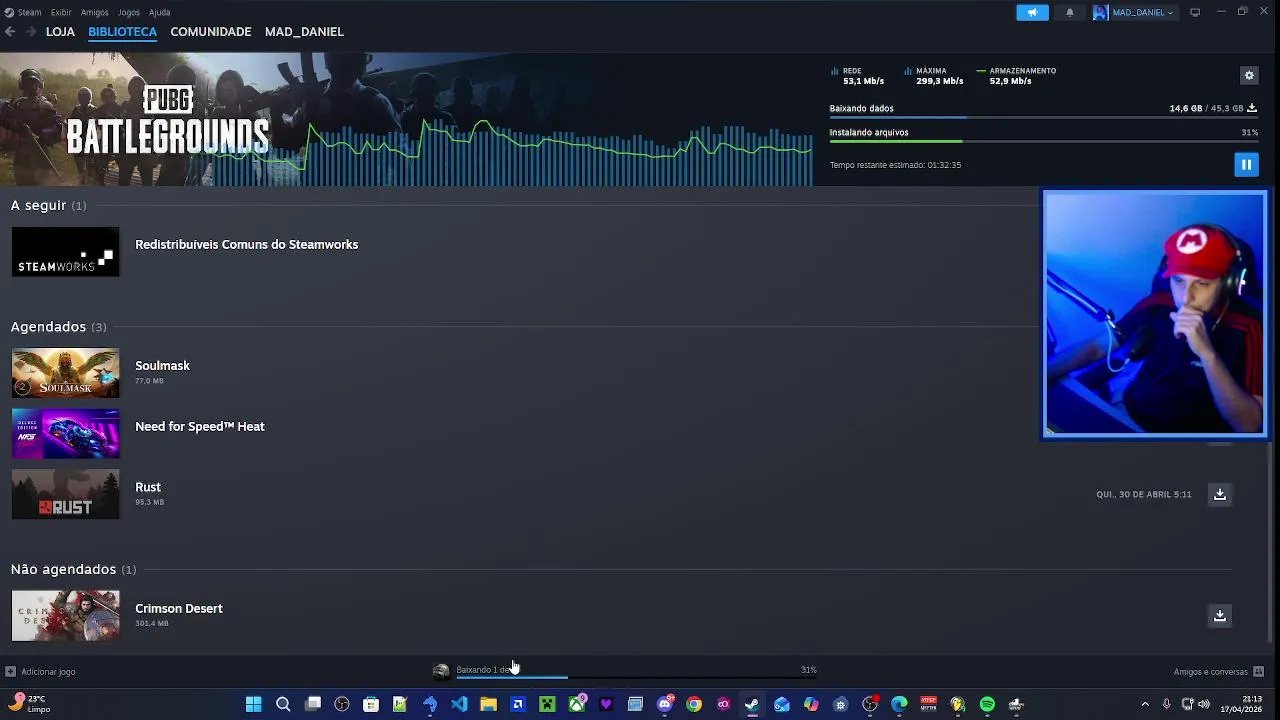Screen dimensions: 1280x720
Task: Click the PUBG Battlegrounds banner
Action: [168, 120]
